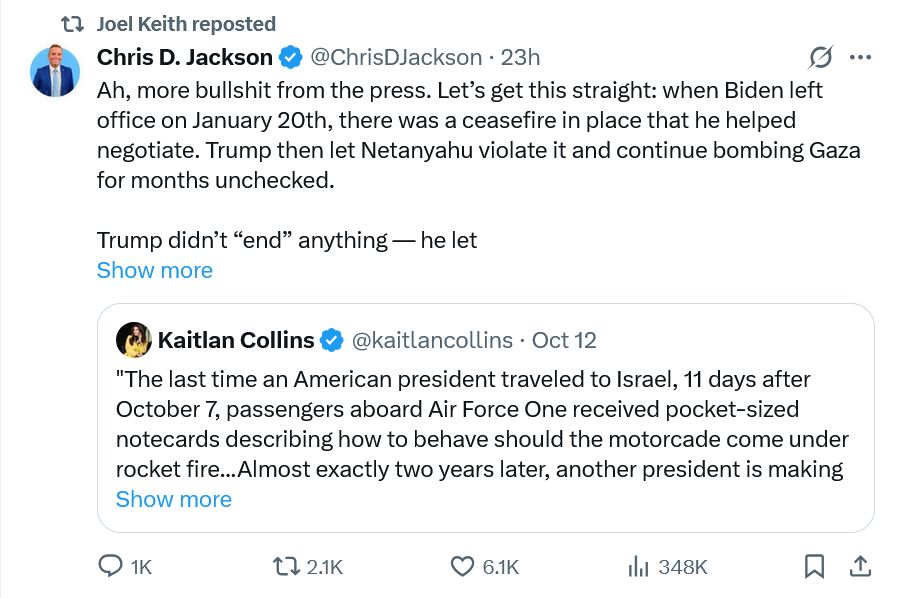Click Kaitlan Collins's verified badge

click(x=331, y=340)
